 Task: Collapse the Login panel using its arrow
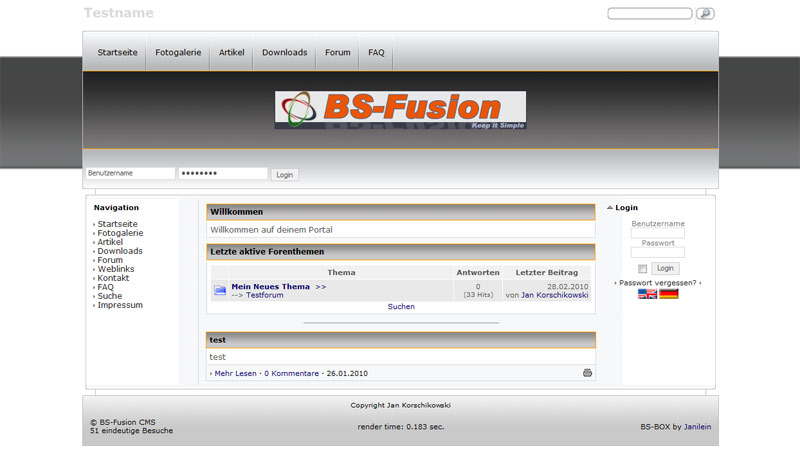(610, 208)
